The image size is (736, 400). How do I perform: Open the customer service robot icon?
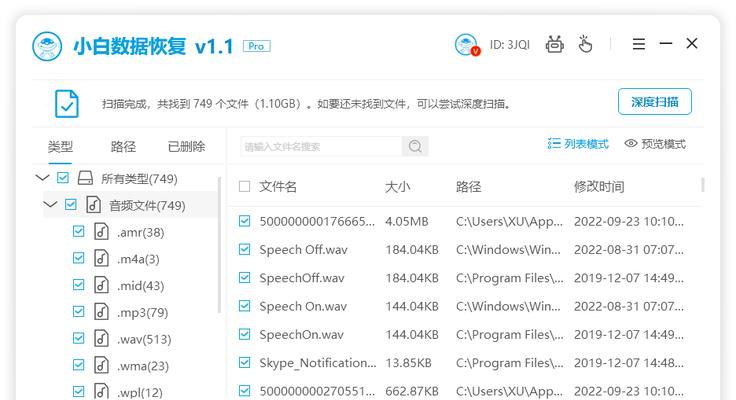click(x=554, y=45)
